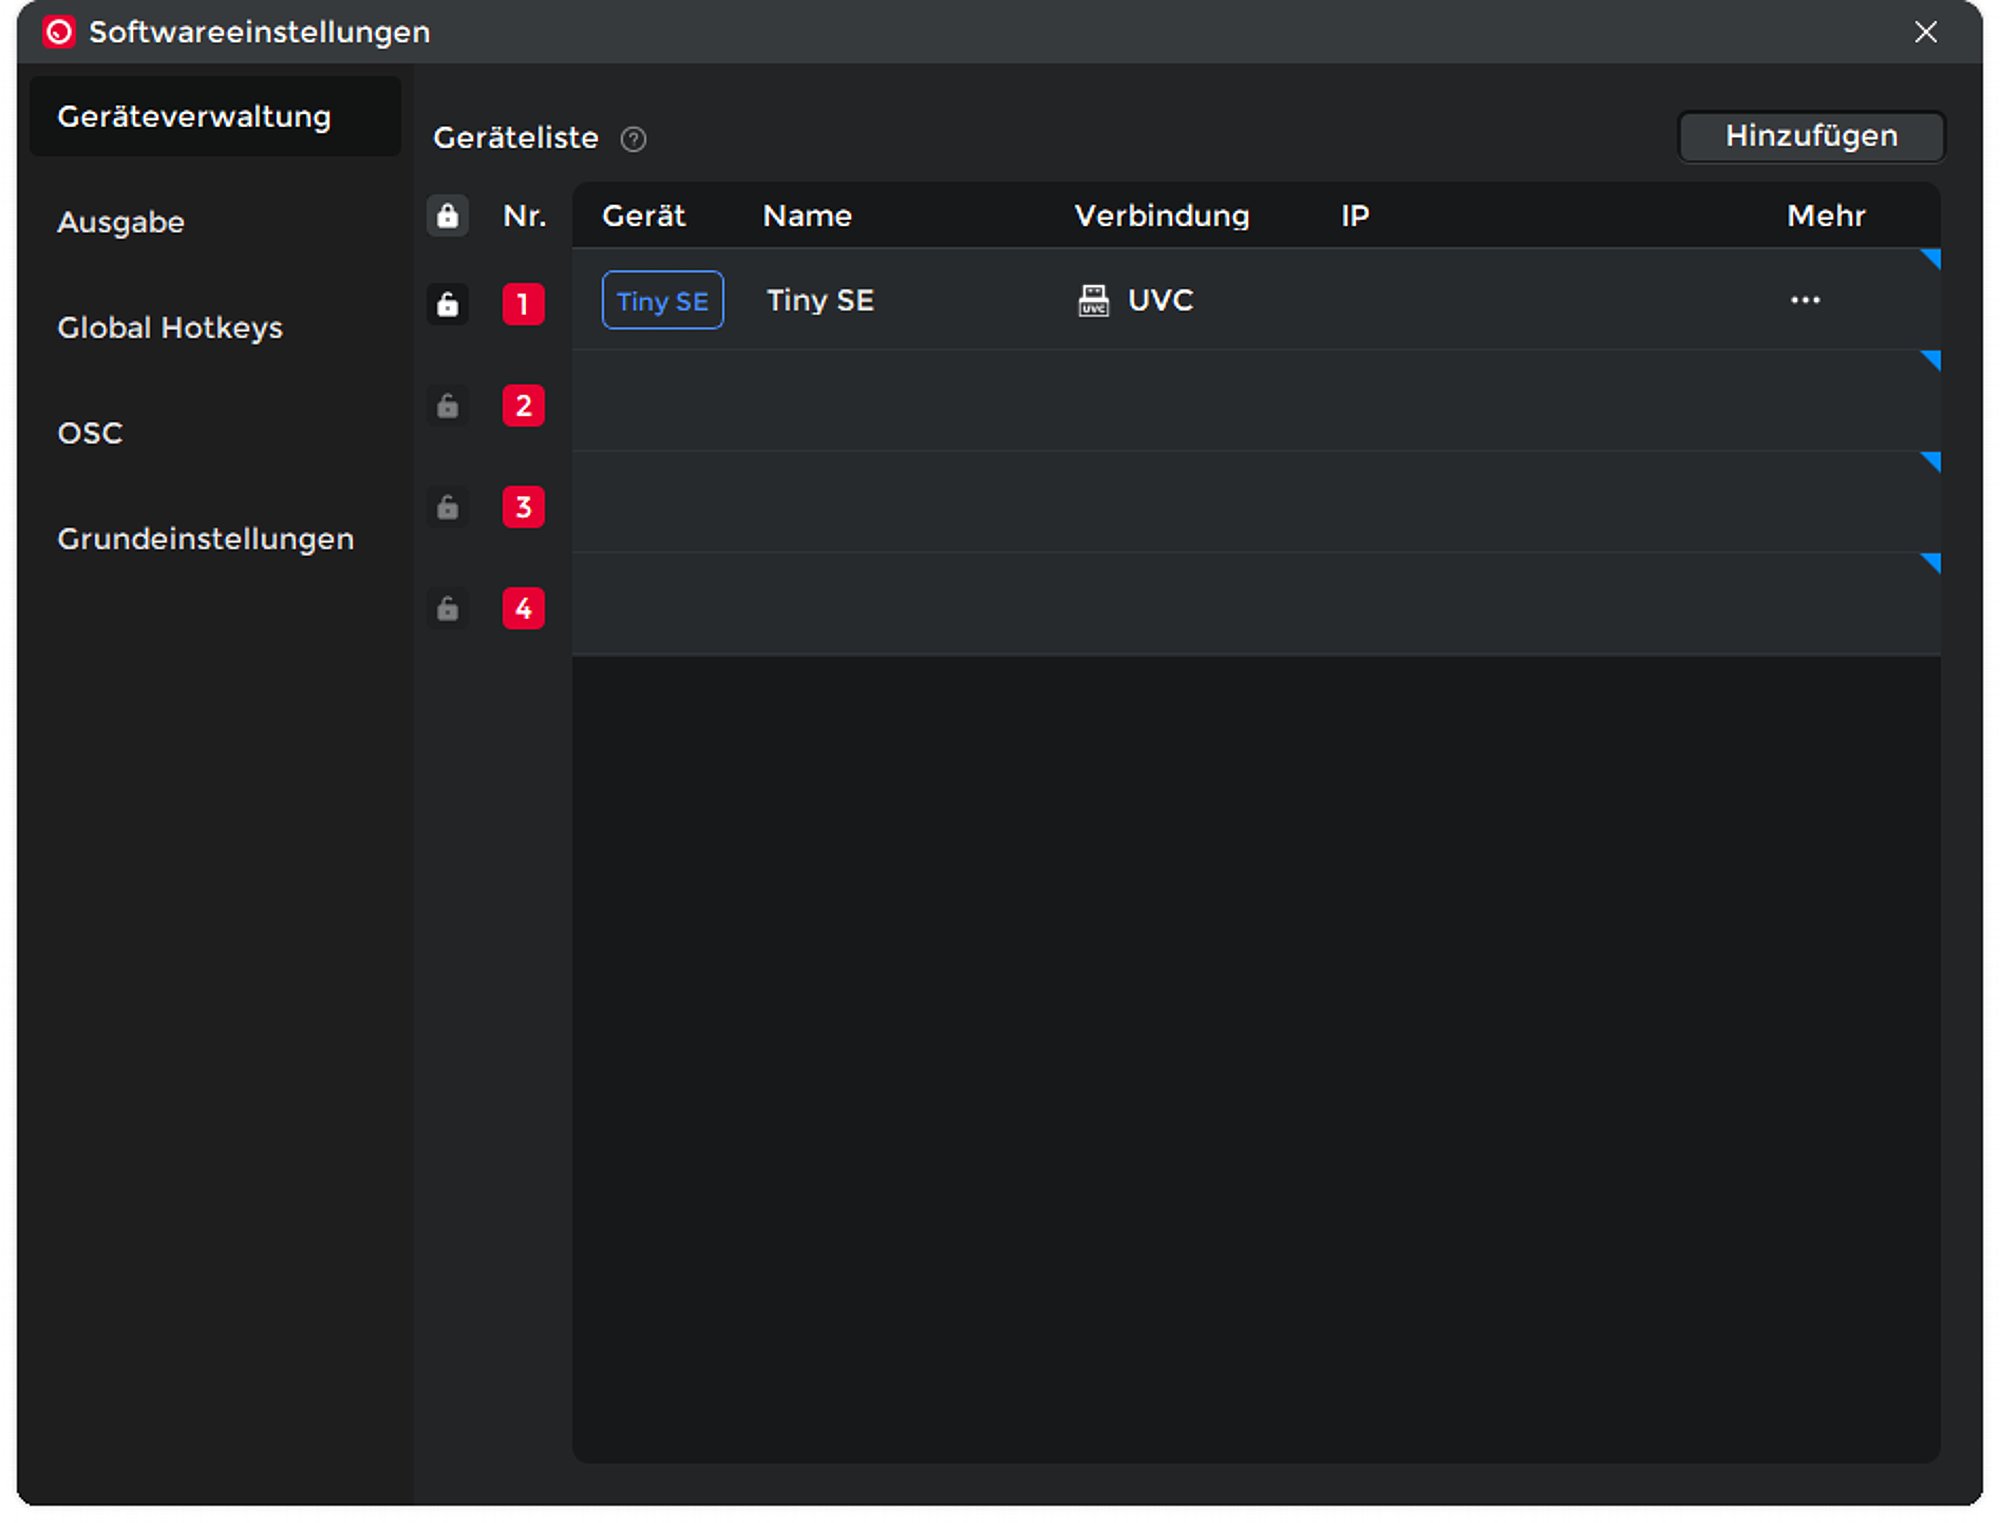Click the UVC connection icon
This screenshot has height=1523, width=2000.
tap(1093, 300)
